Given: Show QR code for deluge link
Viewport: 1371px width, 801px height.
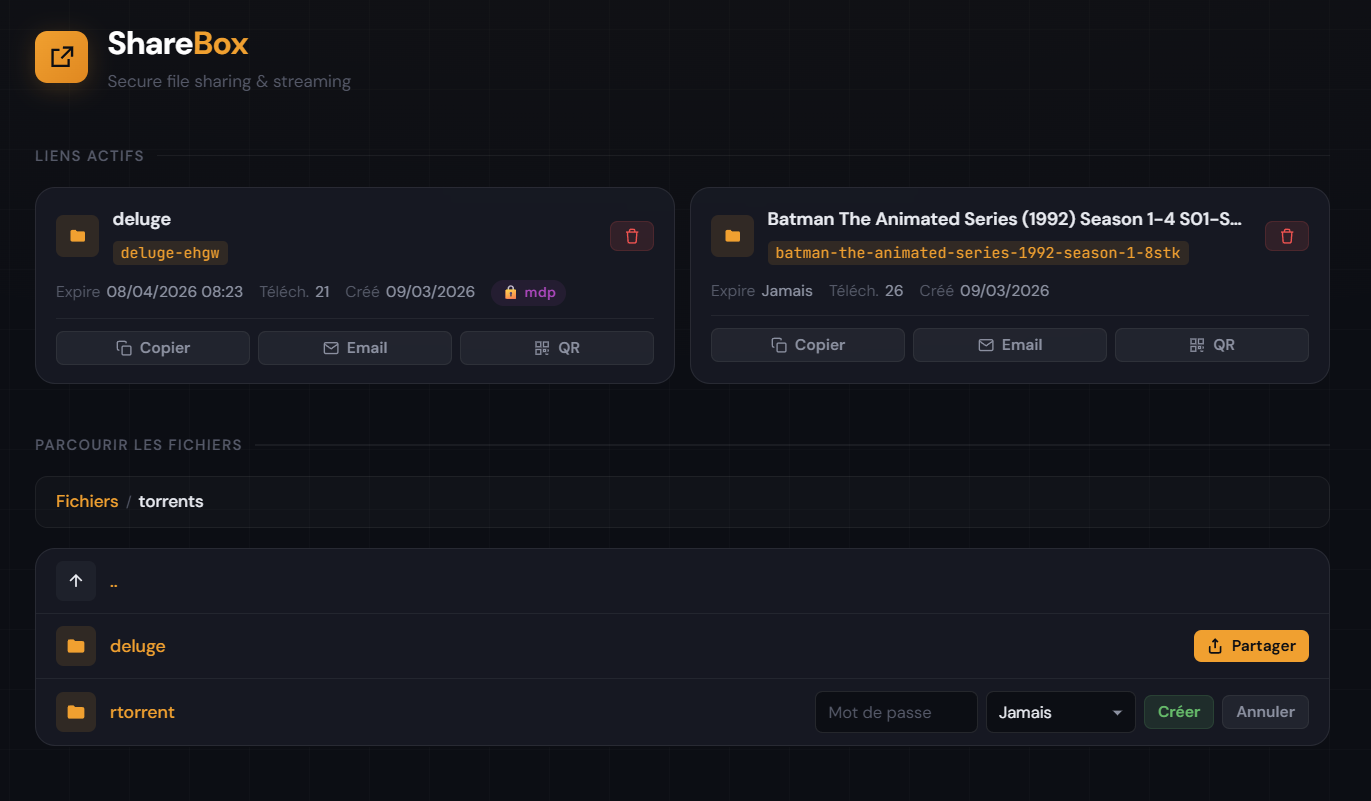Looking at the screenshot, I should click(557, 348).
